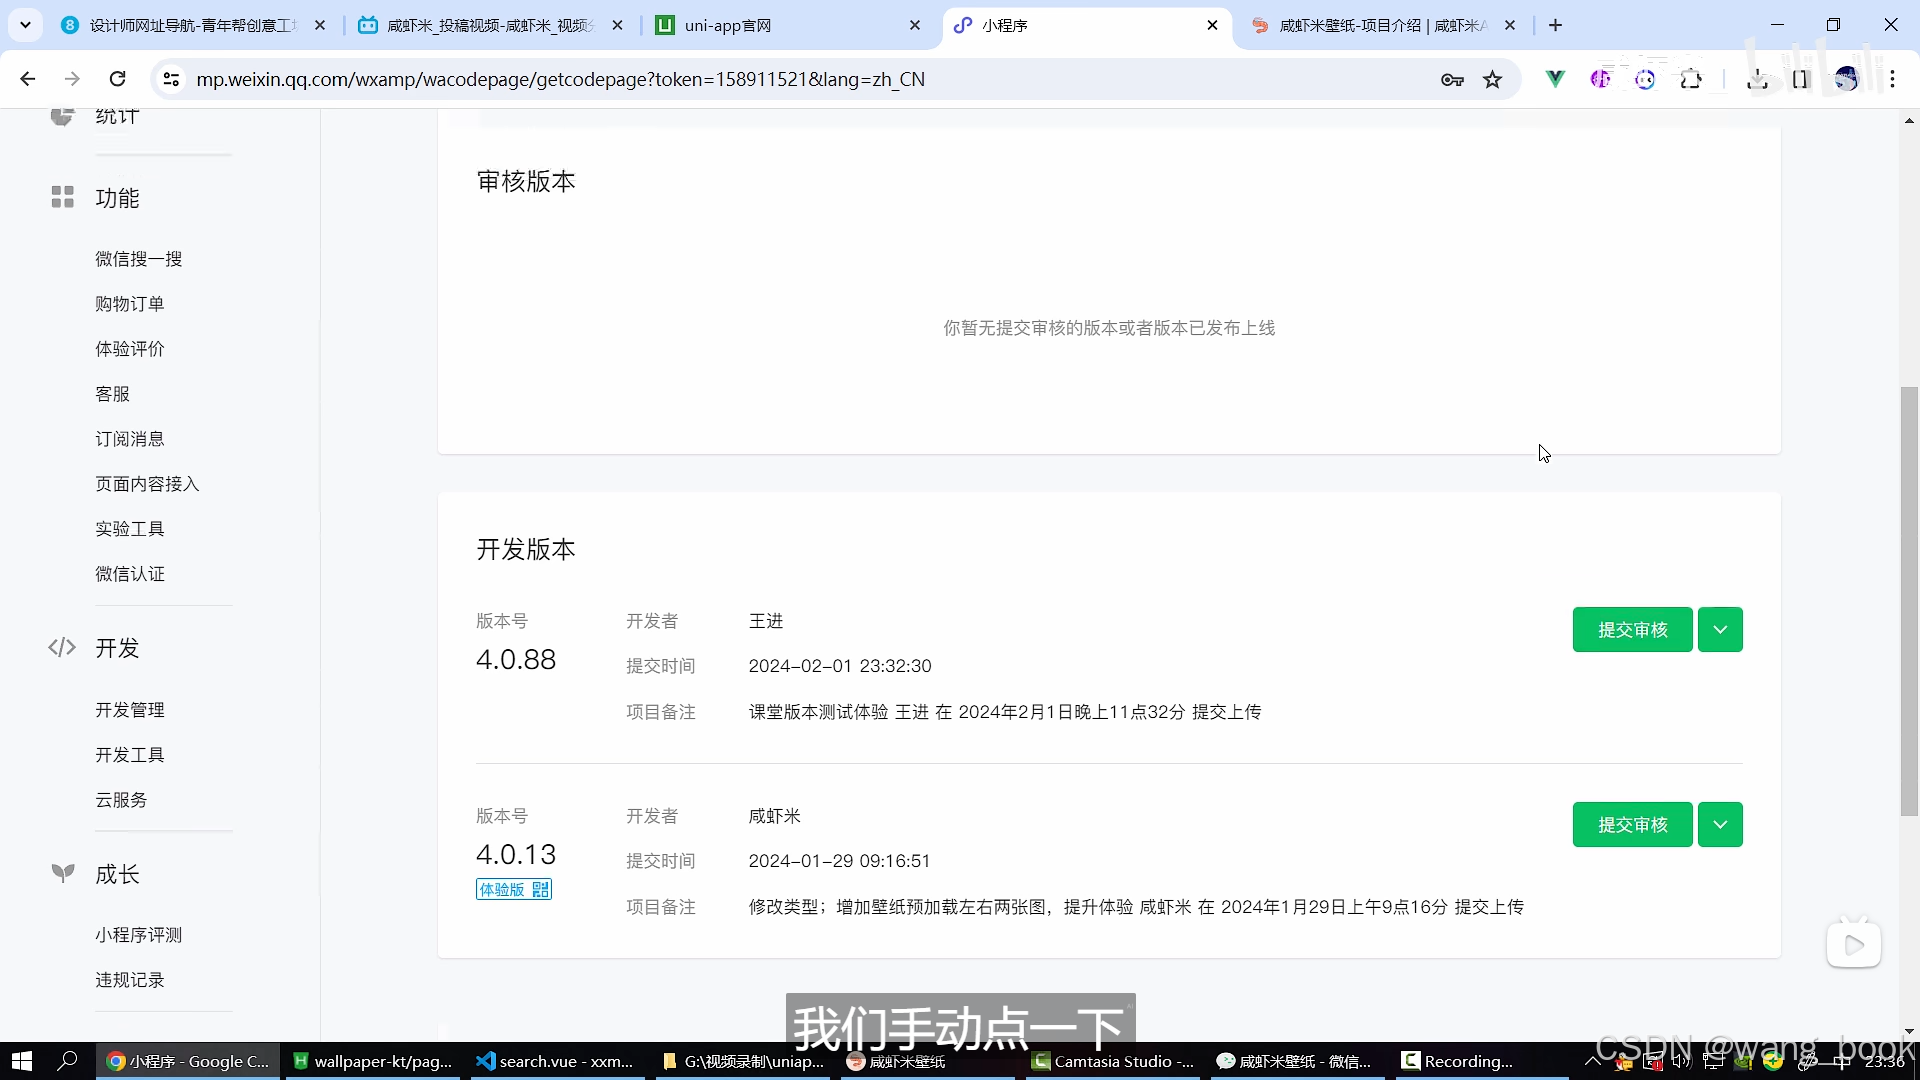1920x1080 pixels.
Task: Submit version 4.0.88 for review
Action: click(x=1632, y=630)
